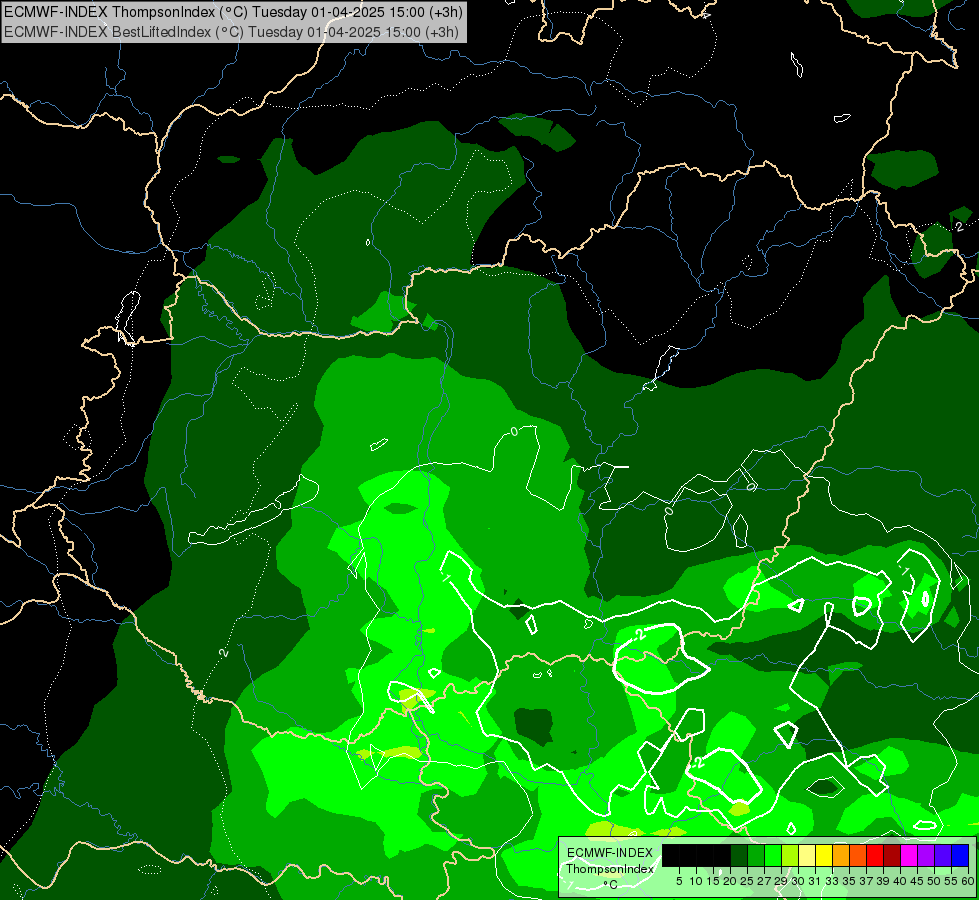The image size is (979, 900).
Task: Click the legend tick value 30
Action: click(x=798, y=881)
